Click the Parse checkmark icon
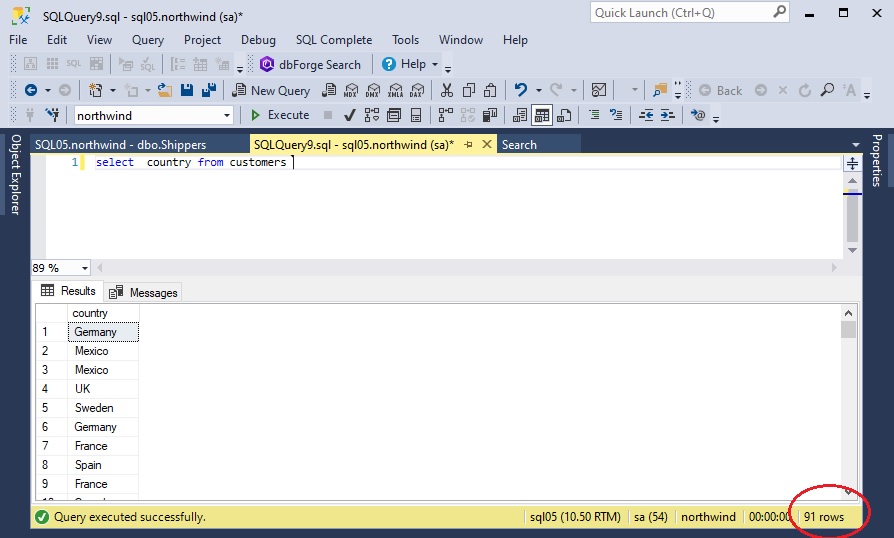The width and height of the screenshot is (894, 538). click(x=350, y=116)
